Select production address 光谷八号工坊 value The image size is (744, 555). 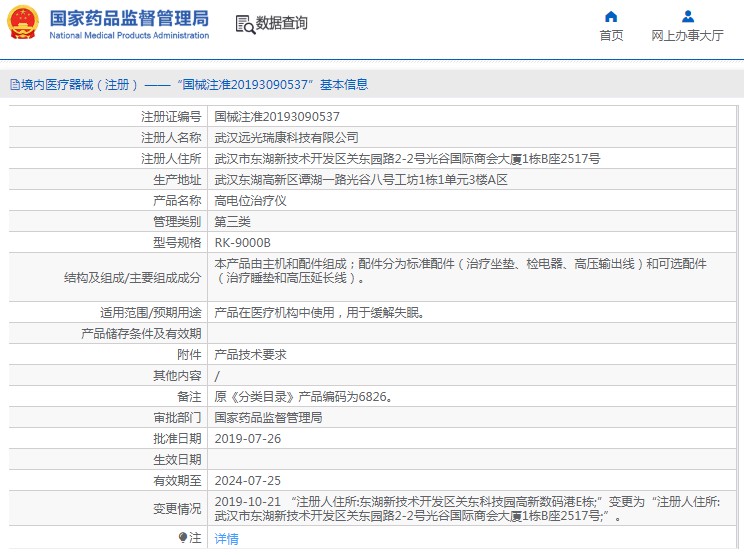[x=361, y=180]
